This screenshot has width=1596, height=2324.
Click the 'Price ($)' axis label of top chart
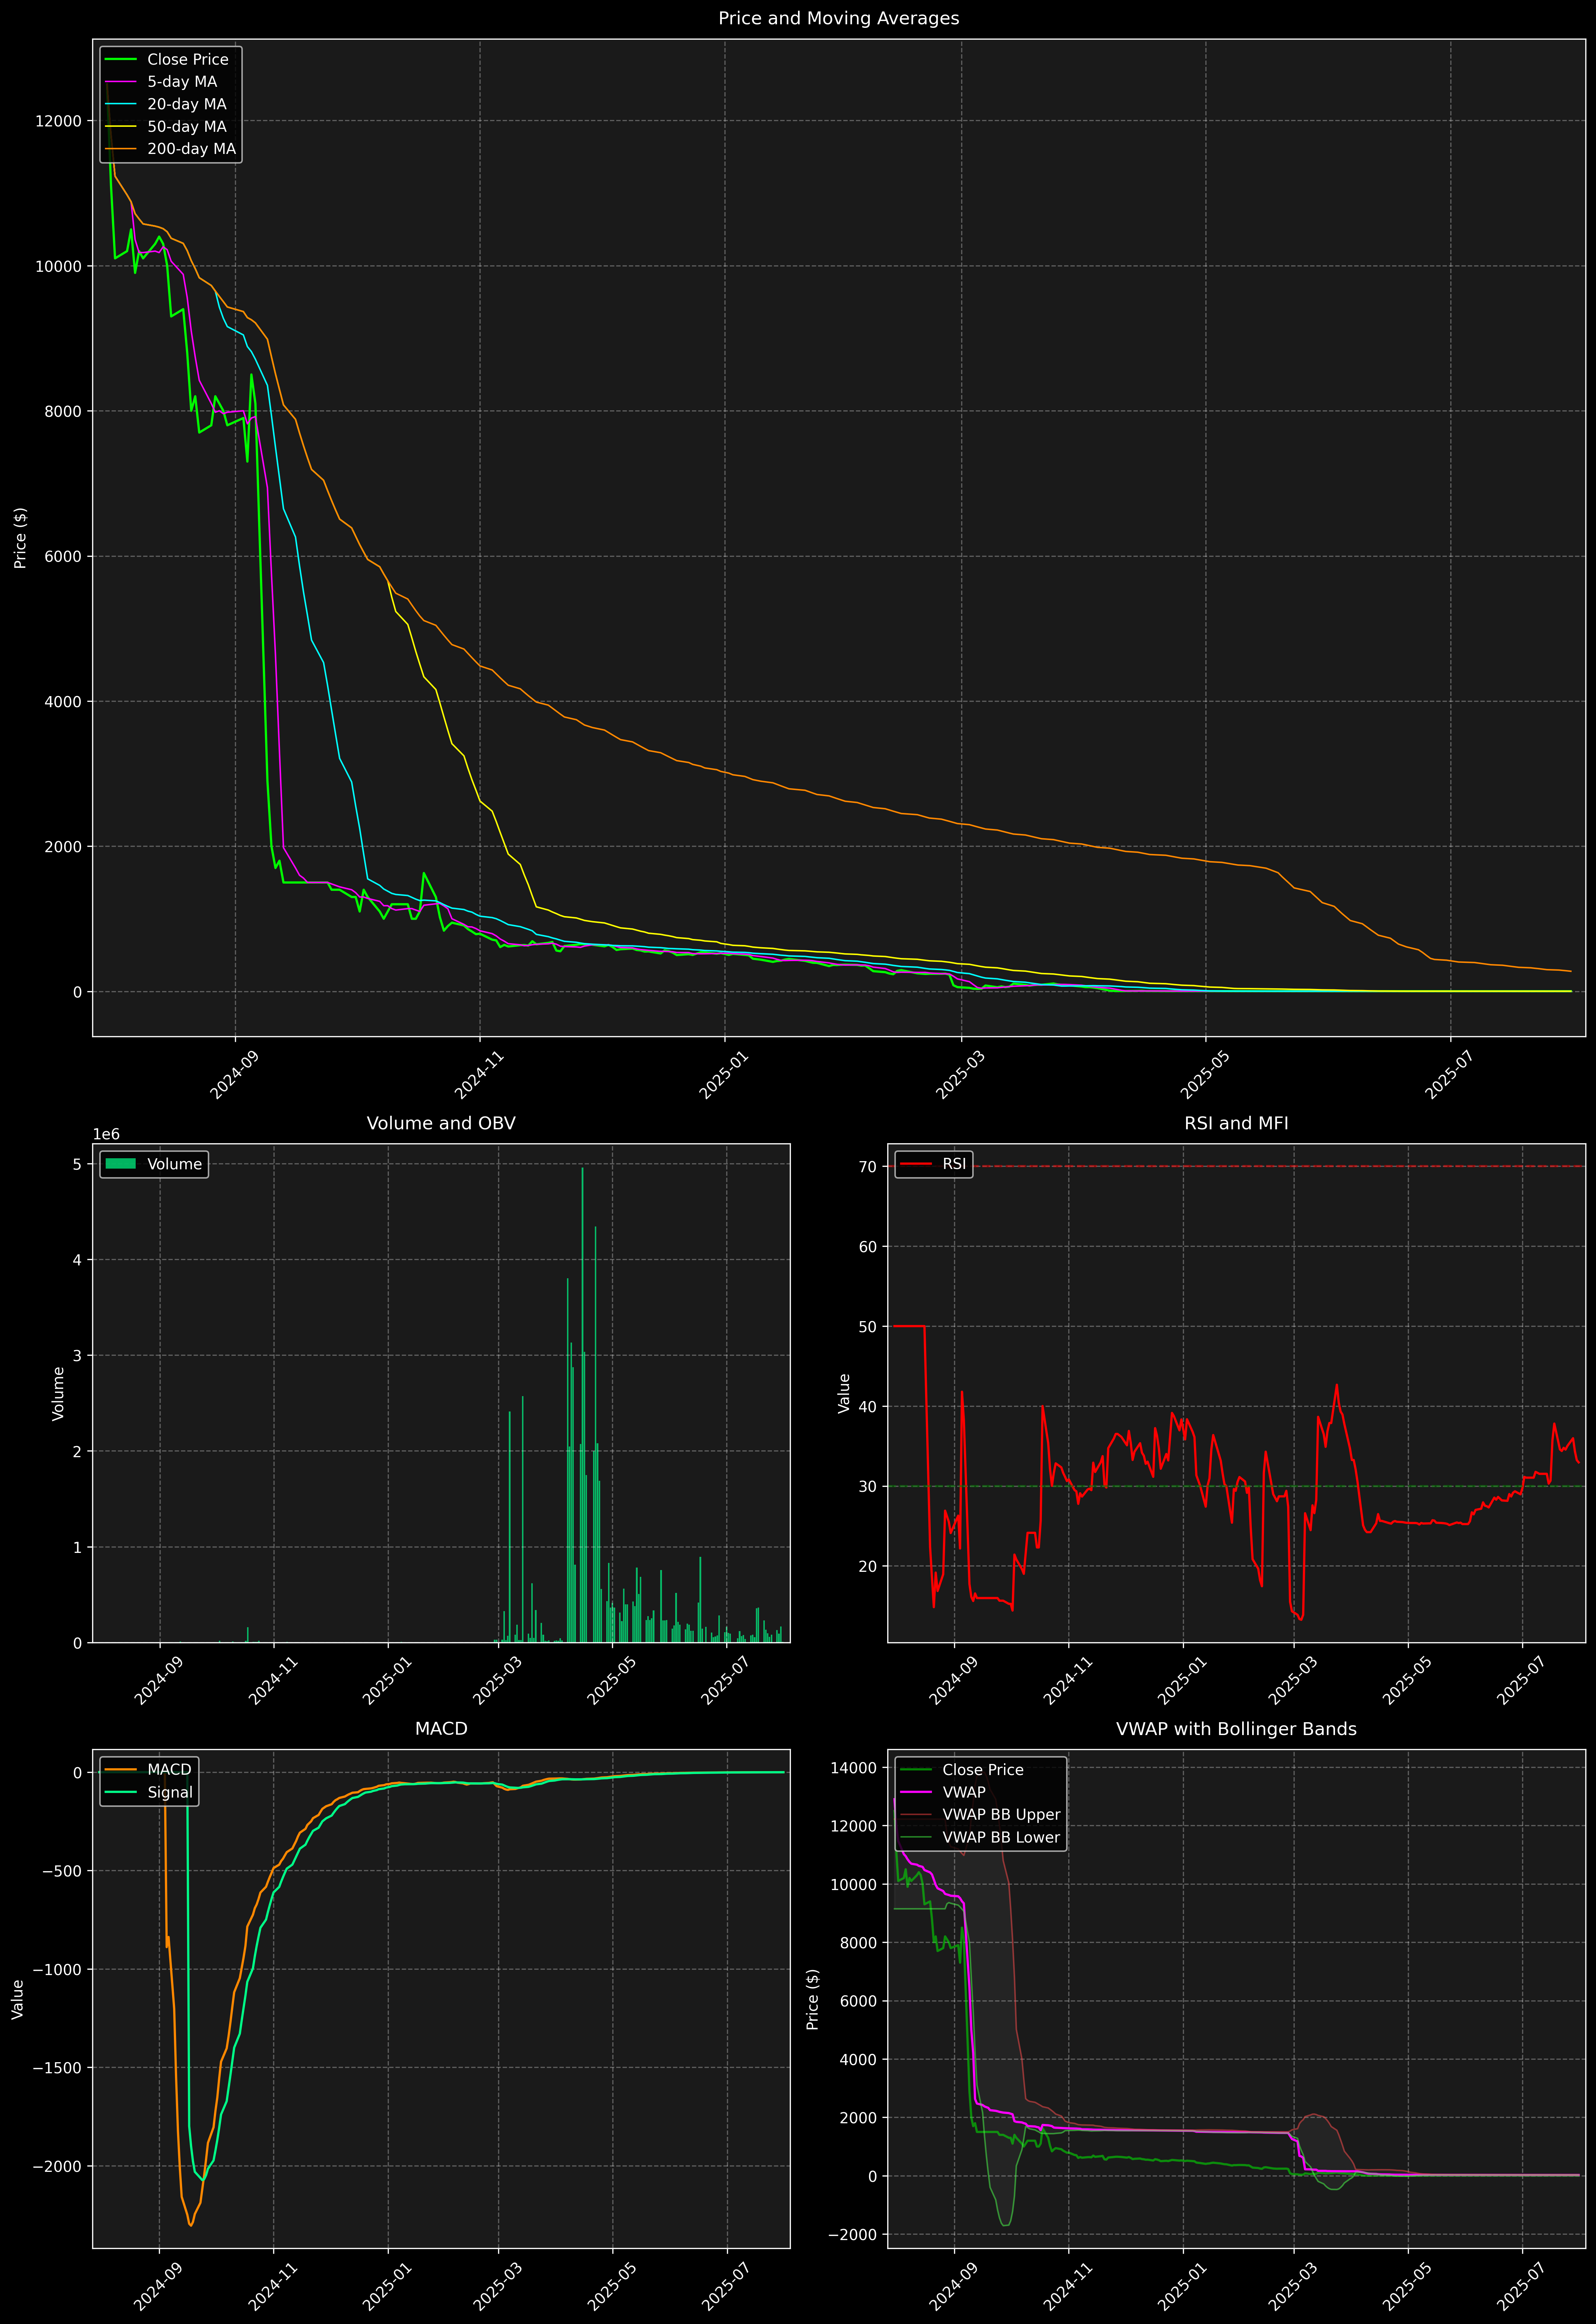coord(20,538)
